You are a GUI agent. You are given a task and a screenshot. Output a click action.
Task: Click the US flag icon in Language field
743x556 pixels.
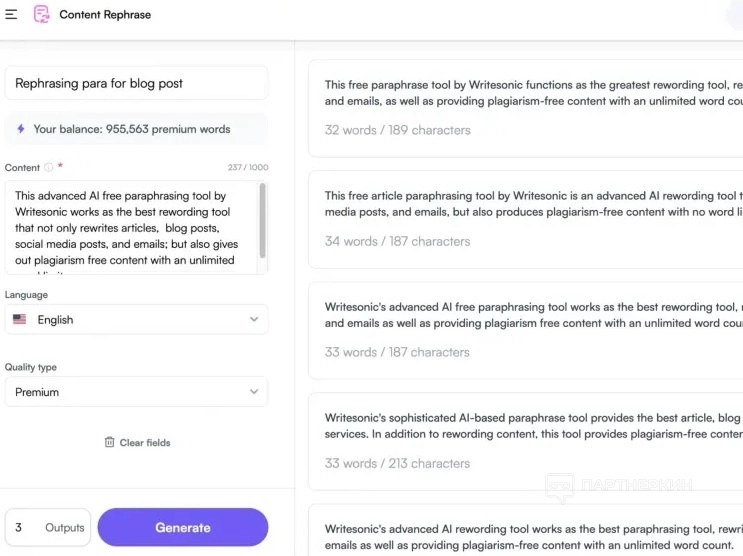pos(20,320)
